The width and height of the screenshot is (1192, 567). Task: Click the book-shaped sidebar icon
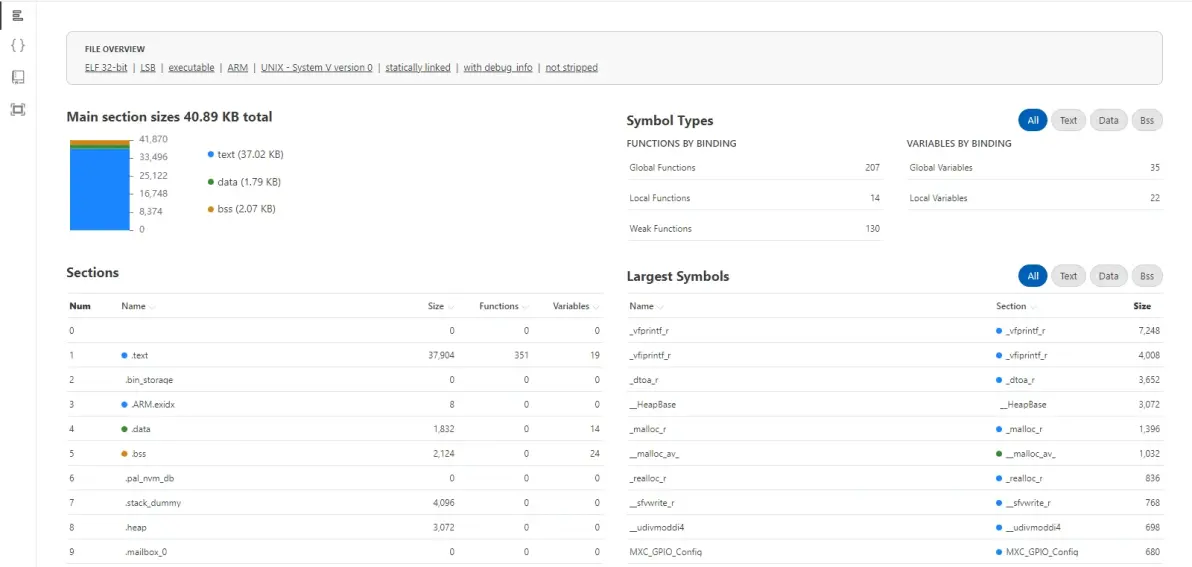click(x=17, y=77)
